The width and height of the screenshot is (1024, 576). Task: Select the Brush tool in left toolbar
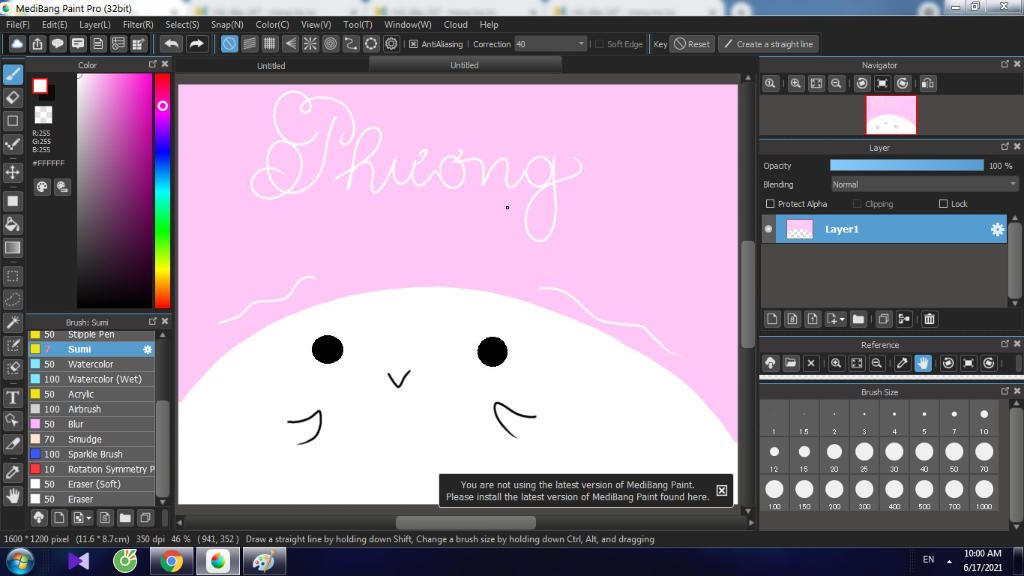tap(13, 74)
